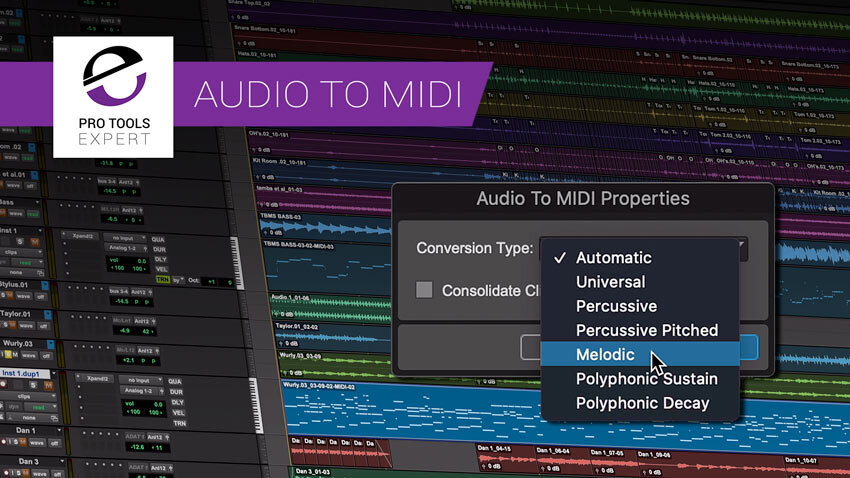This screenshot has height=478, width=850.
Task: Choose Melodic conversion type
Action: pos(640,354)
